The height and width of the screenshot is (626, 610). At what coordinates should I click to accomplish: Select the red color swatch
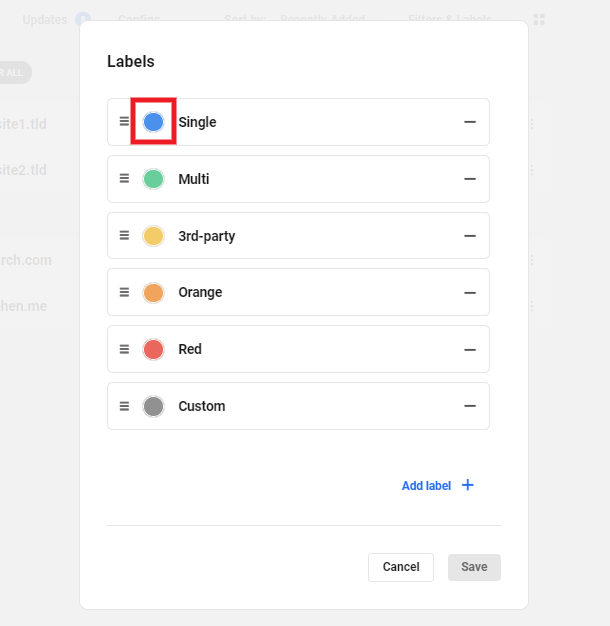coord(153,349)
